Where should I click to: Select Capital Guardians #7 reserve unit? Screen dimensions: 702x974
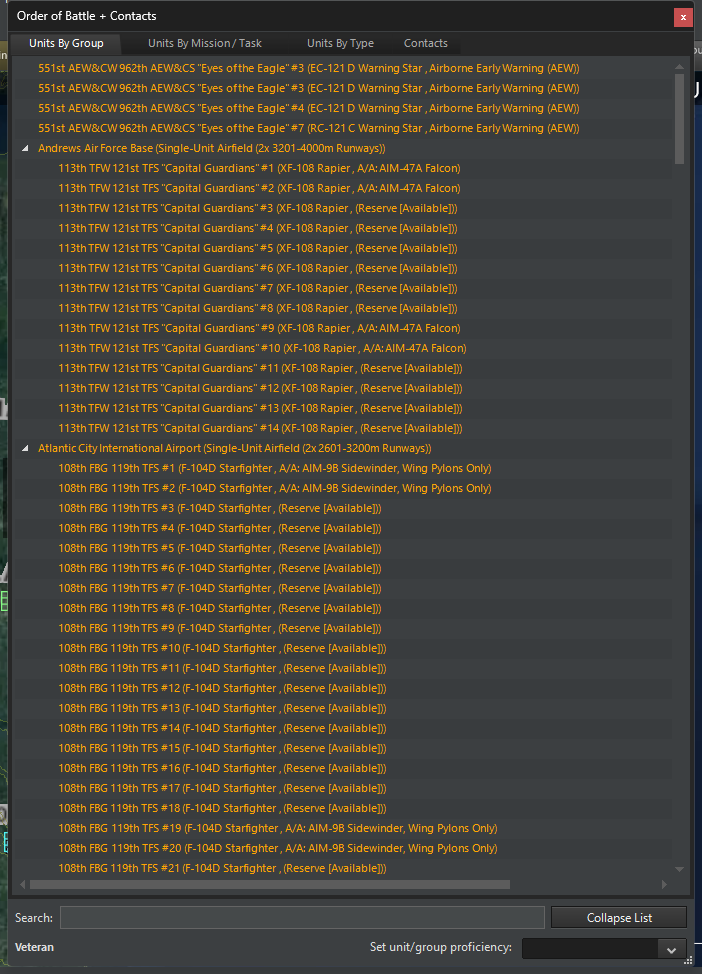tap(258, 288)
